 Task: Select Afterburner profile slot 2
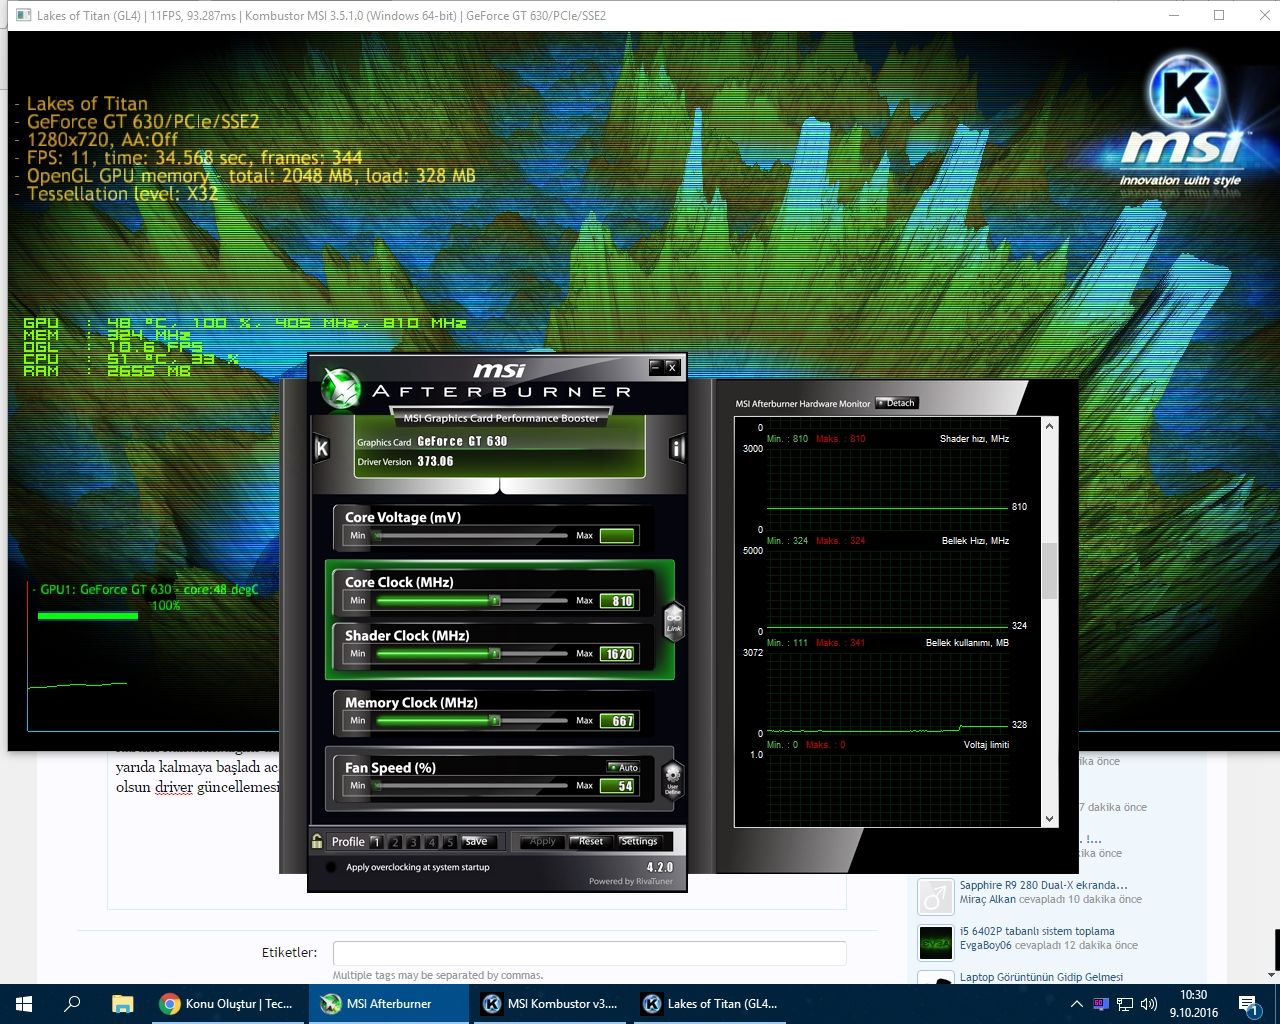pyautogui.click(x=395, y=842)
